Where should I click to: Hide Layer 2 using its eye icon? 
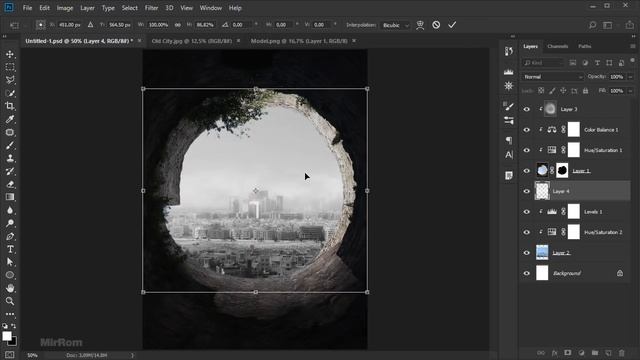527,253
